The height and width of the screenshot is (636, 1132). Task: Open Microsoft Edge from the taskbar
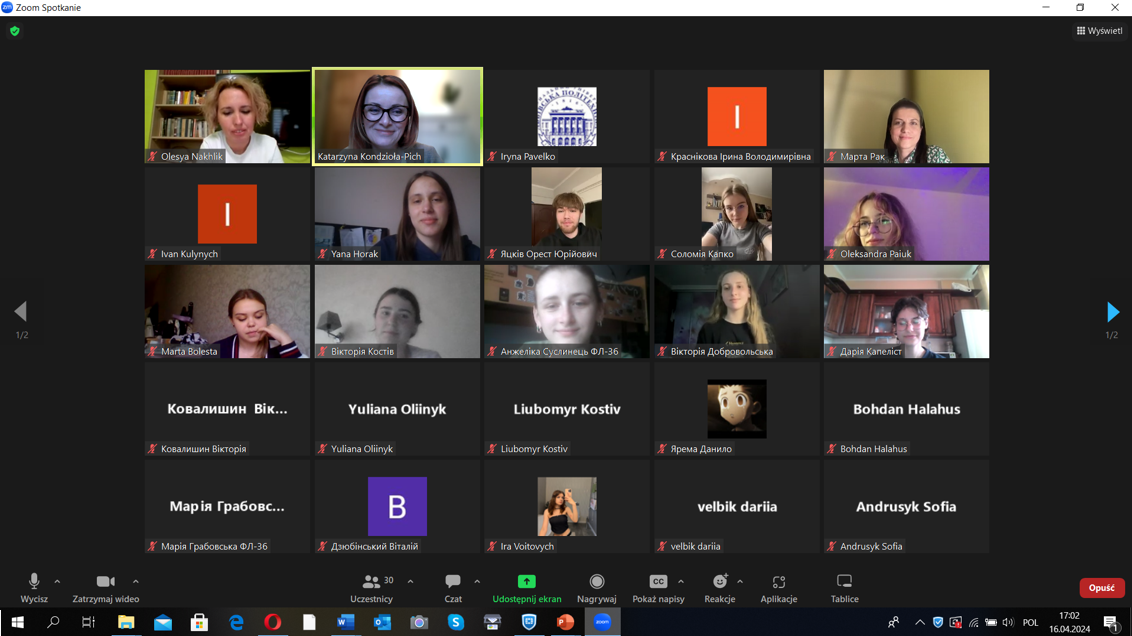236,622
